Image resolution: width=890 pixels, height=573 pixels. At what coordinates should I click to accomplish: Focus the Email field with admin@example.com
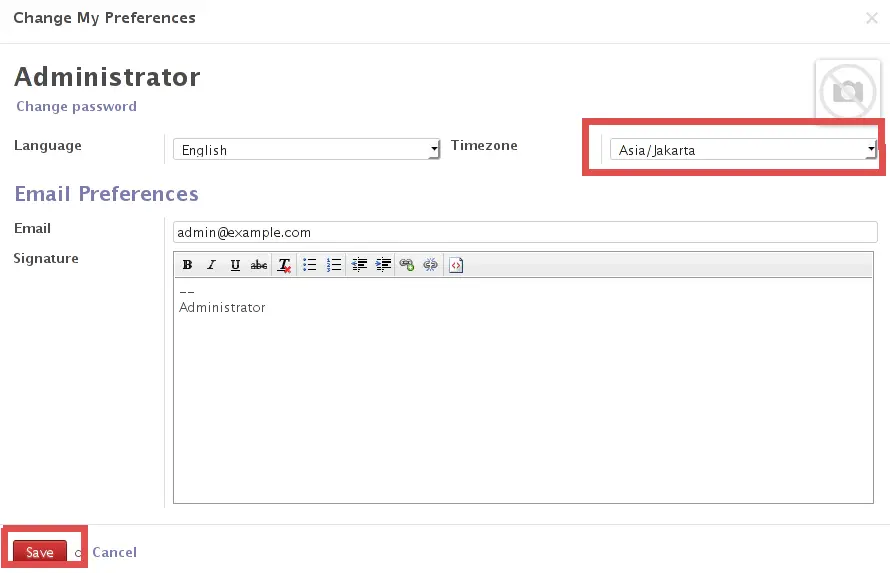tap(525, 232)
